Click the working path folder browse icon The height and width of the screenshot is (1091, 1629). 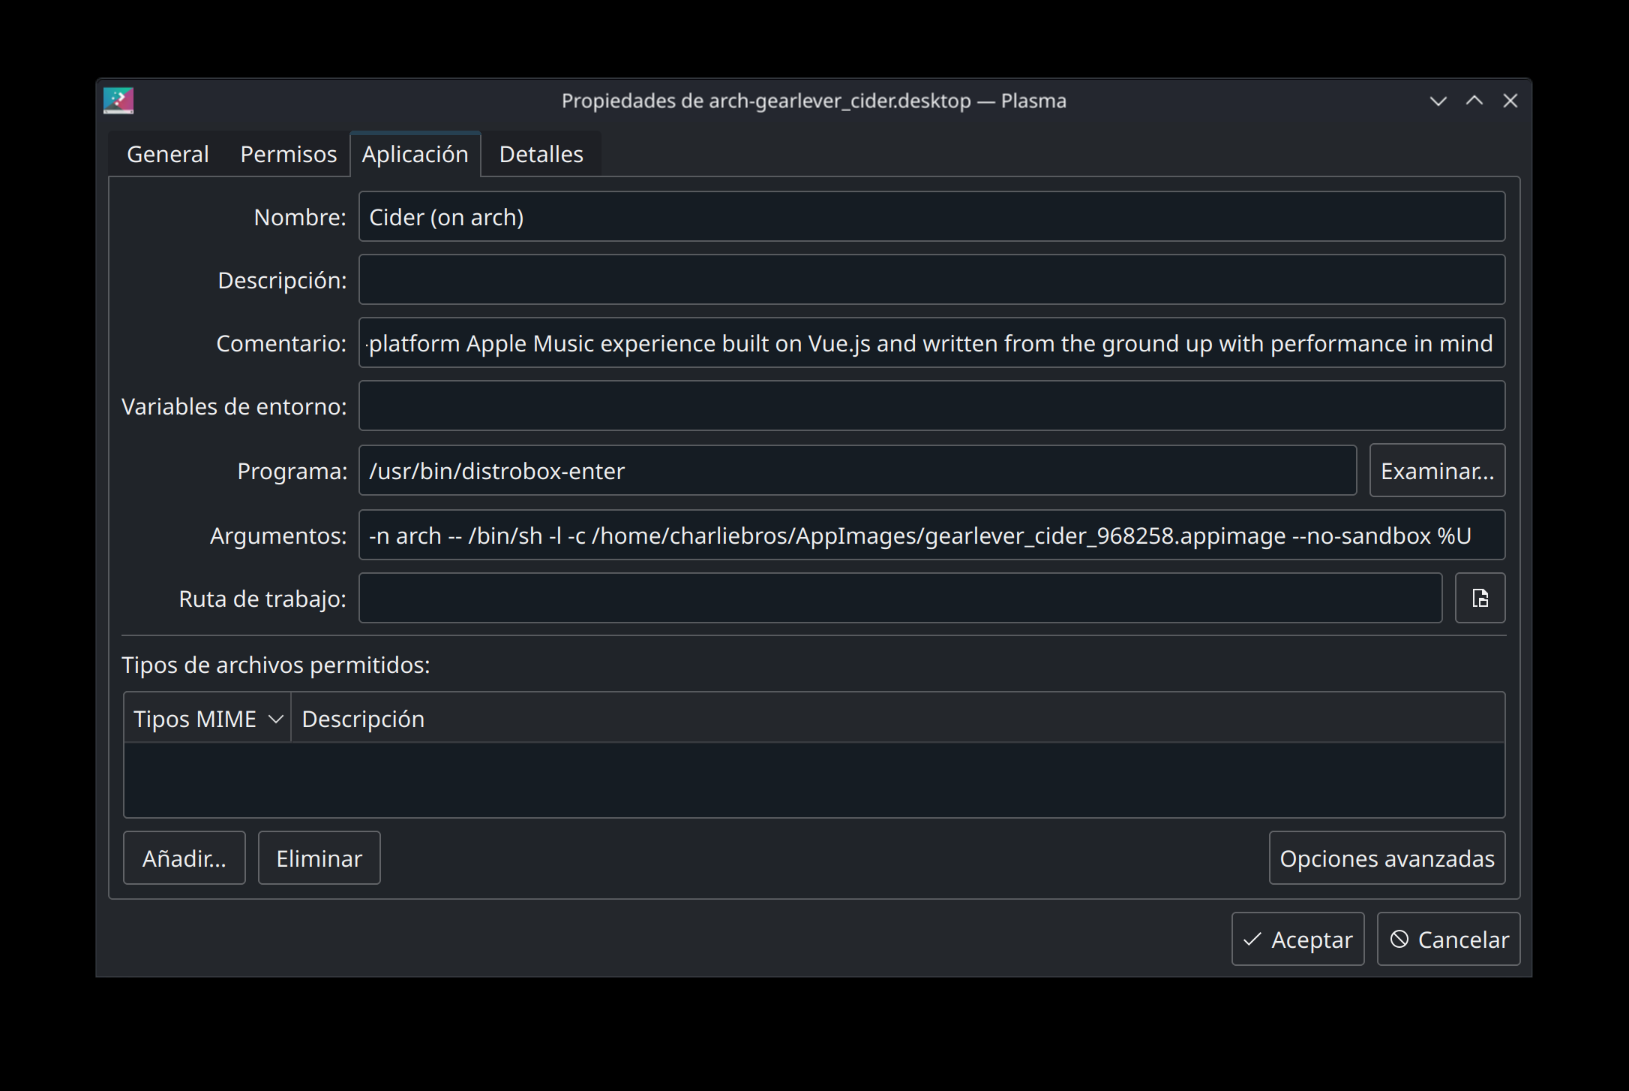1480,598
